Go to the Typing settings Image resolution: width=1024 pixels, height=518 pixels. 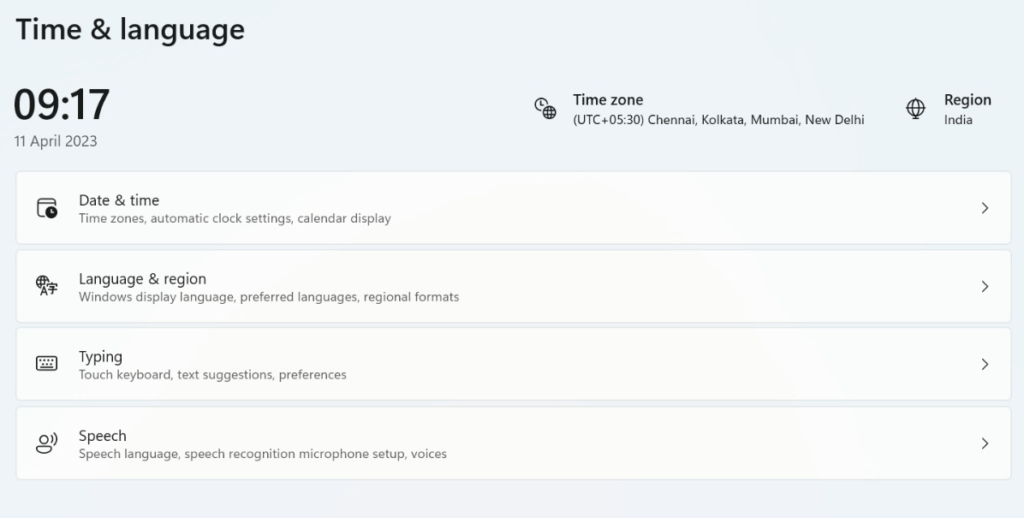101,357
